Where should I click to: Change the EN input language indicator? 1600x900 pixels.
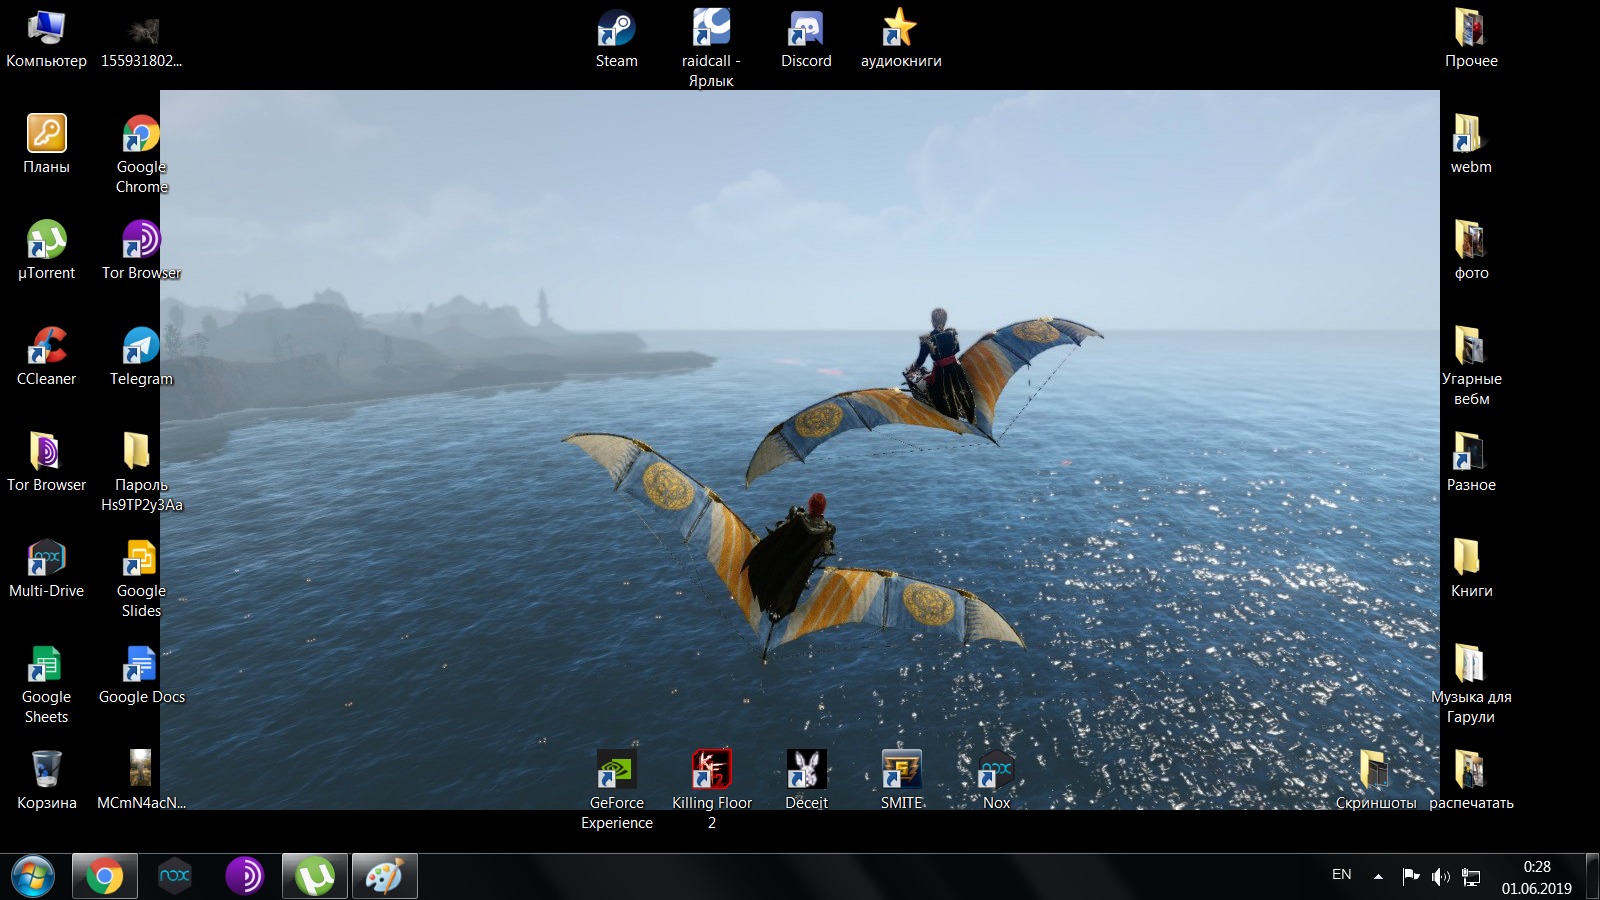pyautogui.click(x=1342, y=875)
